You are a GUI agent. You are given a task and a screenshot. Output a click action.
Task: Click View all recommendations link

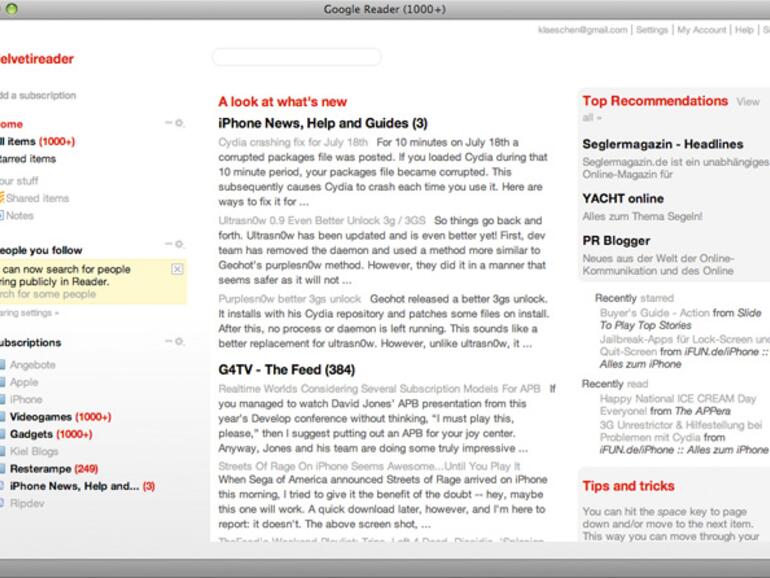click(747, 102)
